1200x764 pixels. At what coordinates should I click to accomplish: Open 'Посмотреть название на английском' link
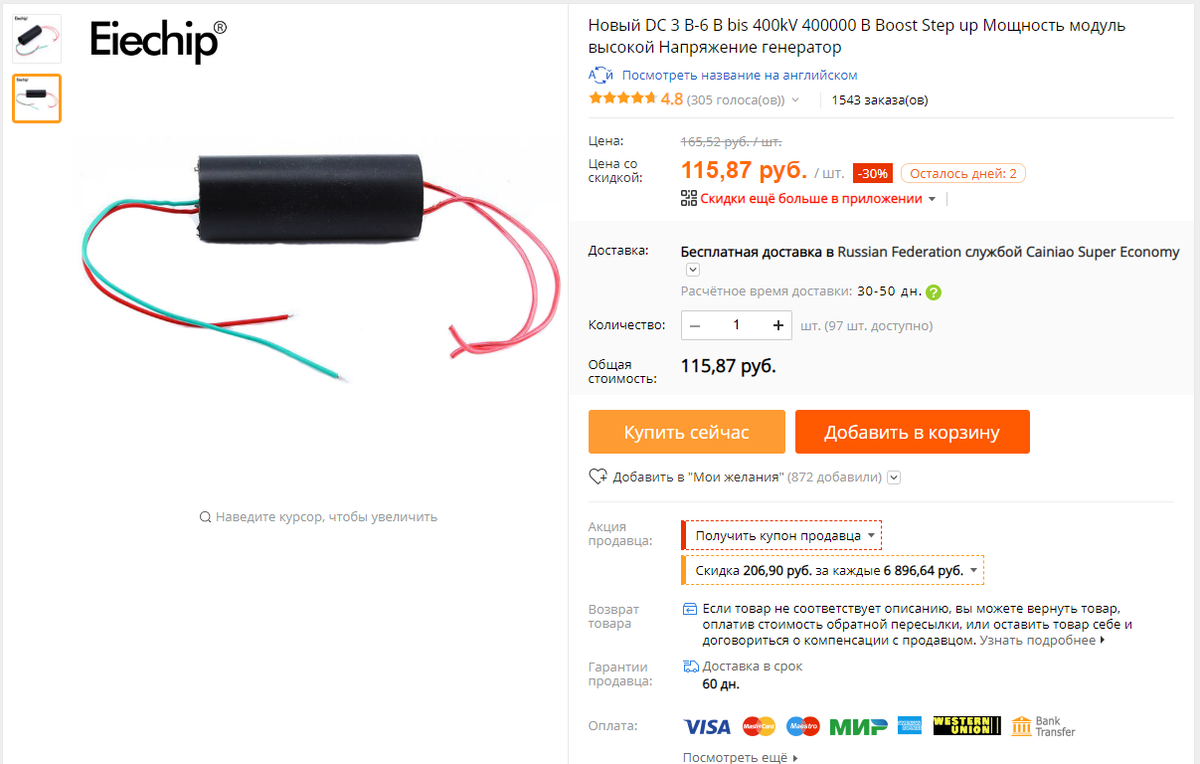tap(739, 75)
